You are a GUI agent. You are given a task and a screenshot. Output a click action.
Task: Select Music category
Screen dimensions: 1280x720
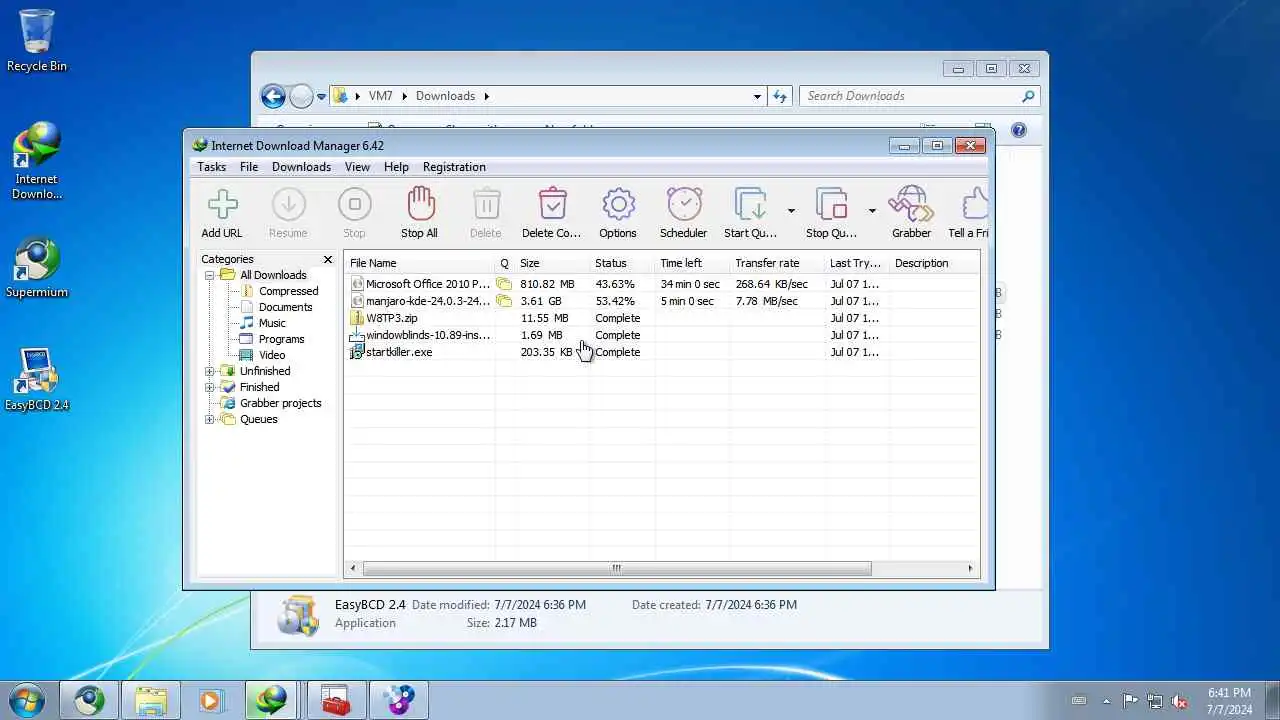[x=272, y=323]
